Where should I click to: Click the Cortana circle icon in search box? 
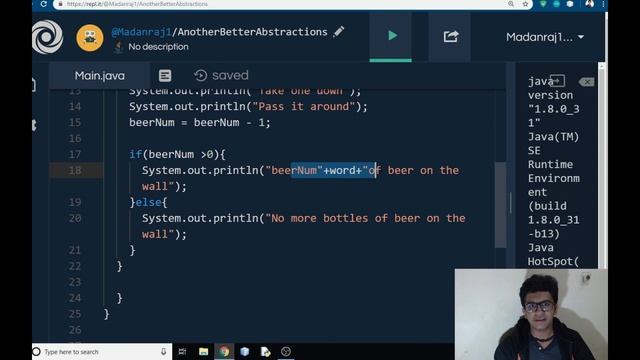tap(36, 351)
